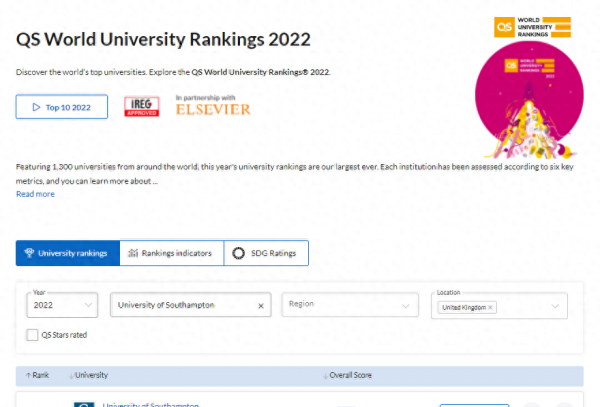Open the Year 2022 dropdown
This screenshot has width=600, height=407.
coord(62,305)
